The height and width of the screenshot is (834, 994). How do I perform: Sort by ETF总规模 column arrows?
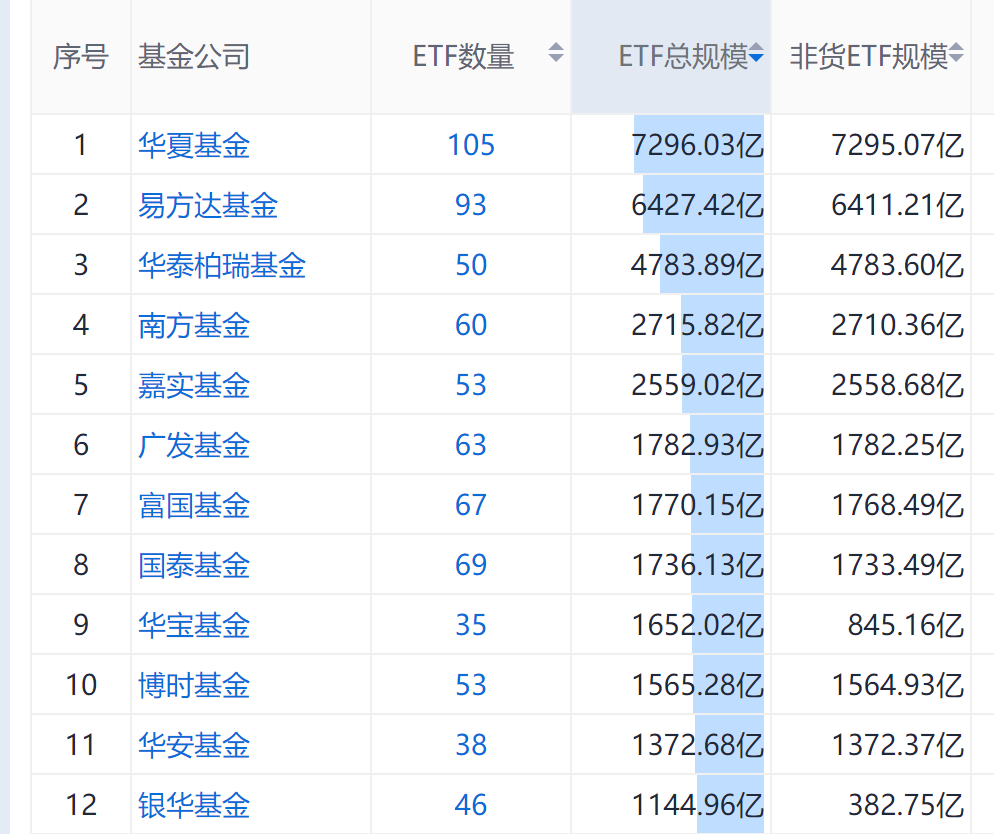[756, 53]
